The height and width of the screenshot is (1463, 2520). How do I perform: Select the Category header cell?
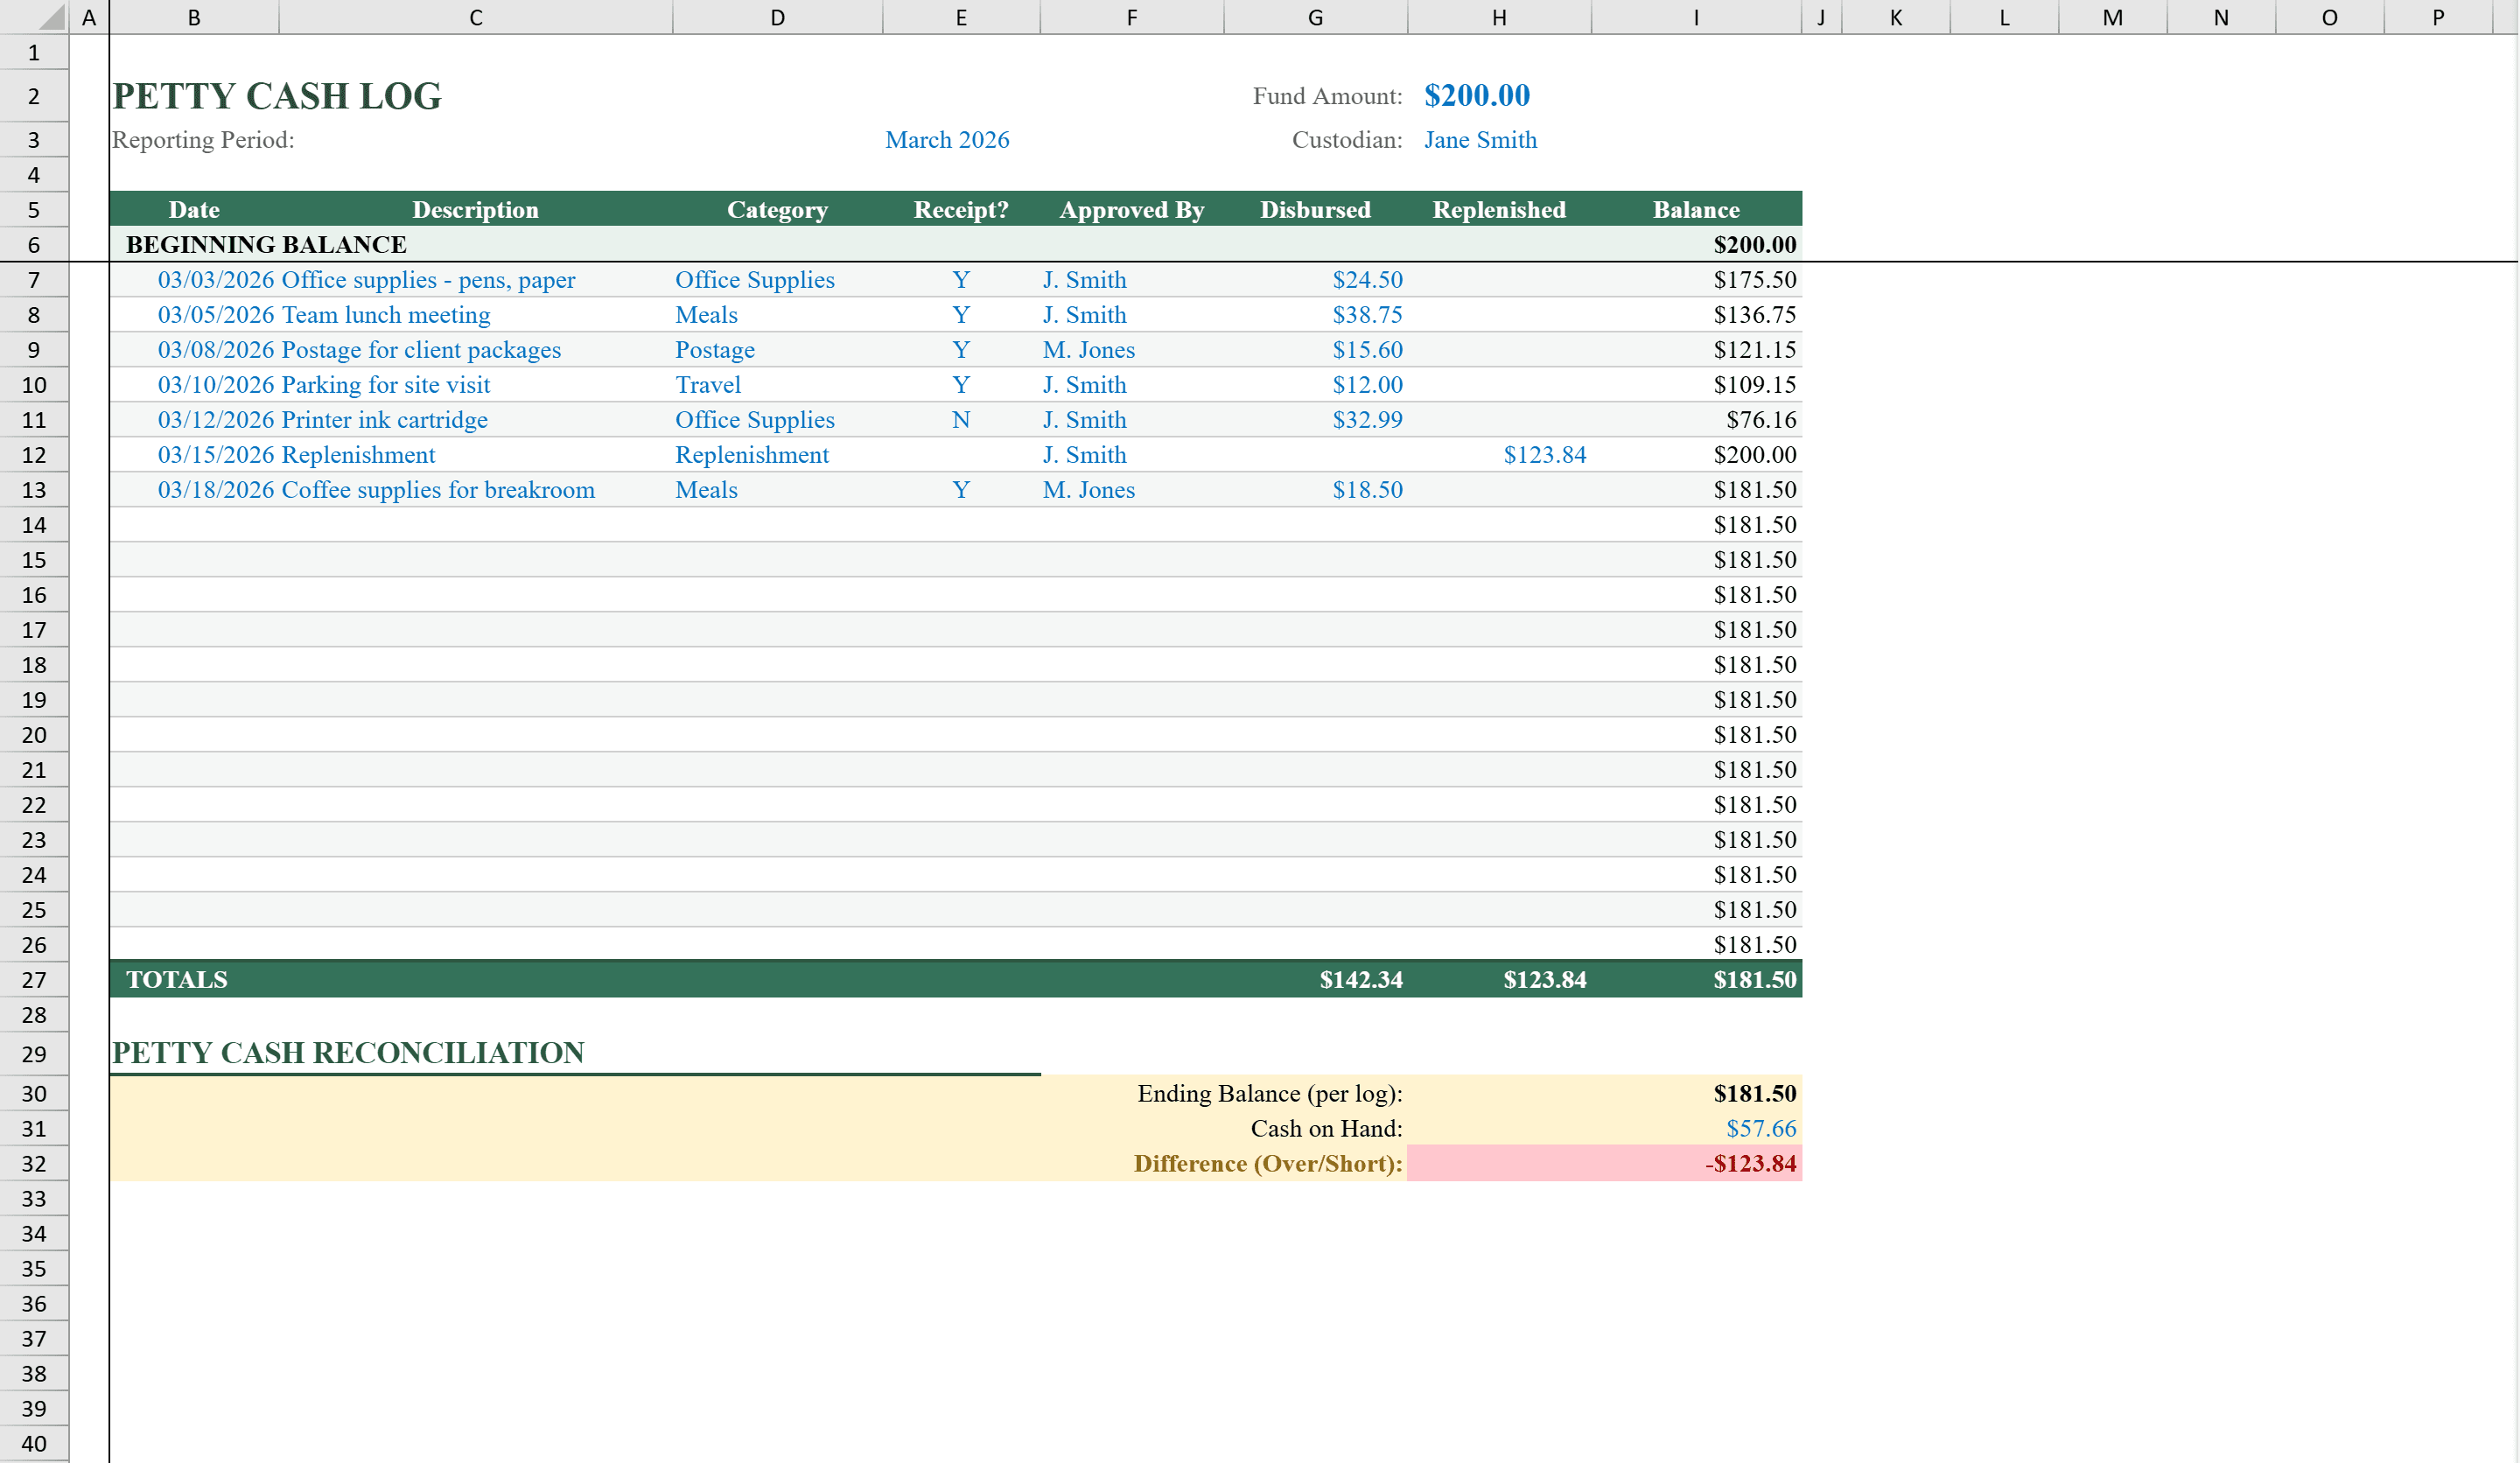[x=777, y=210]
